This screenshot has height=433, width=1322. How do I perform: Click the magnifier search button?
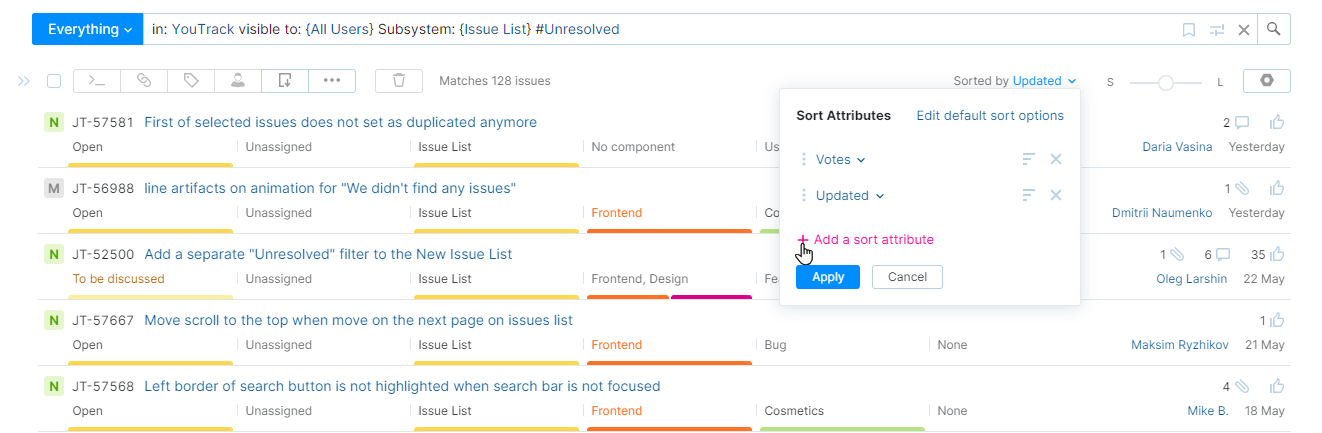(1273, 29)
